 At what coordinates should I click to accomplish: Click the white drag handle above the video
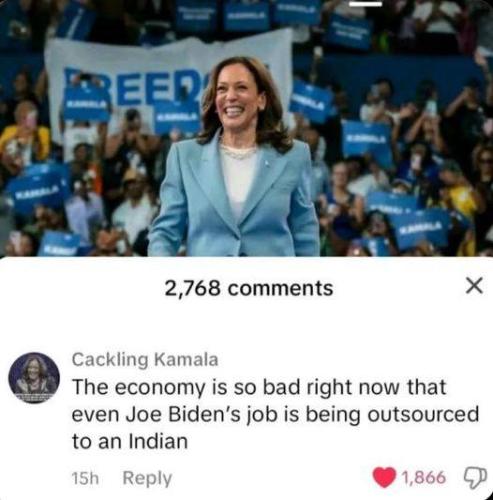[x=365, y=4]
